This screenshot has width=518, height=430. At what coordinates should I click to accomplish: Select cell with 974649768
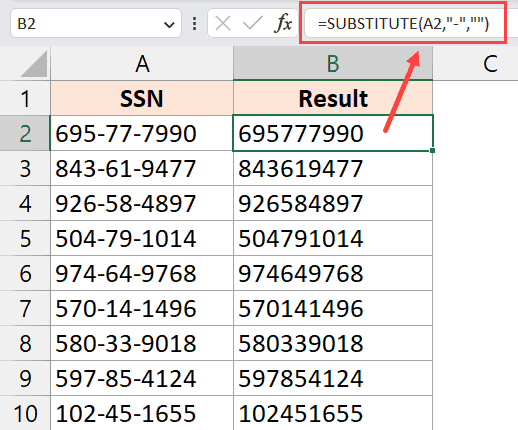pos(333,273)
